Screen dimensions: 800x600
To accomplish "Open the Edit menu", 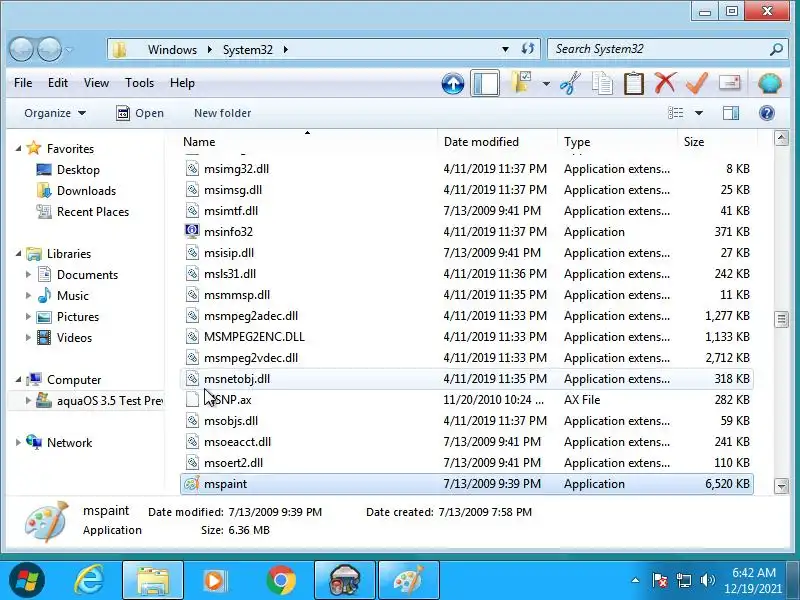I will click(58, 83).
